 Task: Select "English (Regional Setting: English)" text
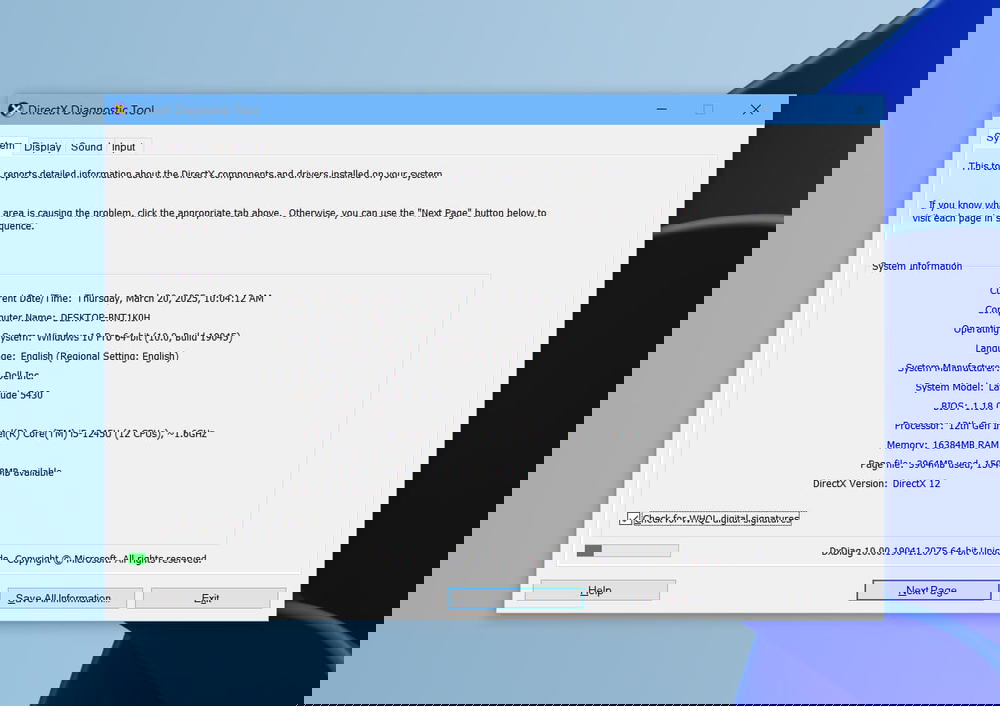(x=99, y=357)
